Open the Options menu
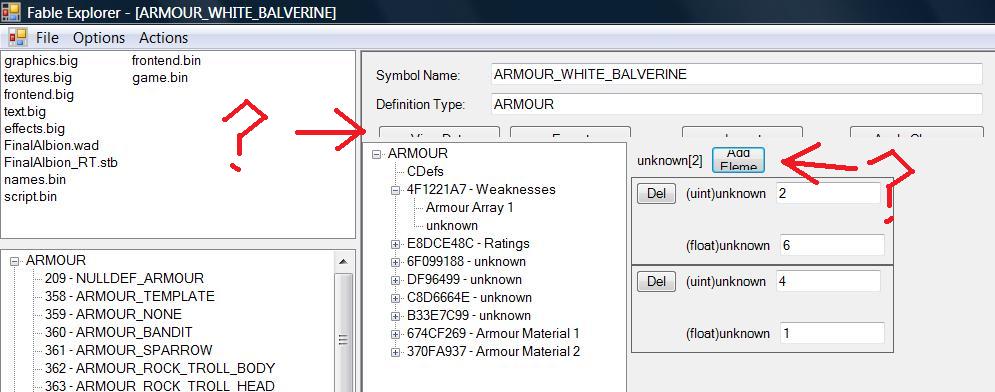This screenshot has height=392, width=995. pos(99,37)
